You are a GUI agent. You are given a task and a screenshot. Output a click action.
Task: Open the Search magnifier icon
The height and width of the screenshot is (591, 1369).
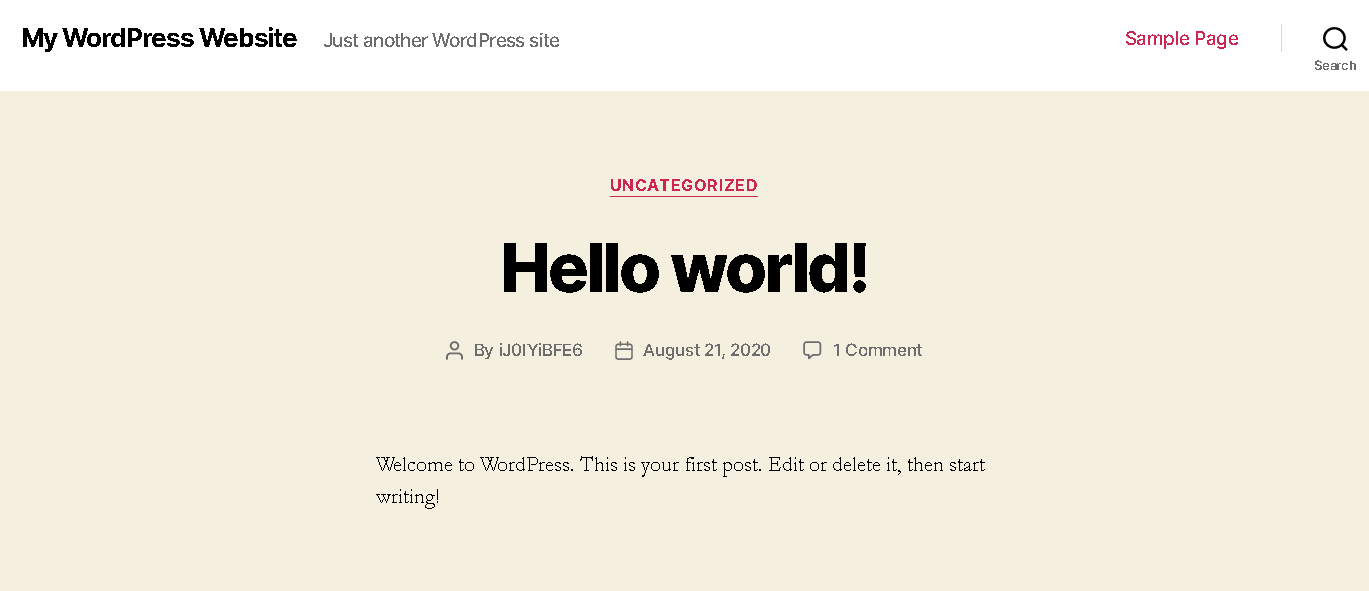1335,39
